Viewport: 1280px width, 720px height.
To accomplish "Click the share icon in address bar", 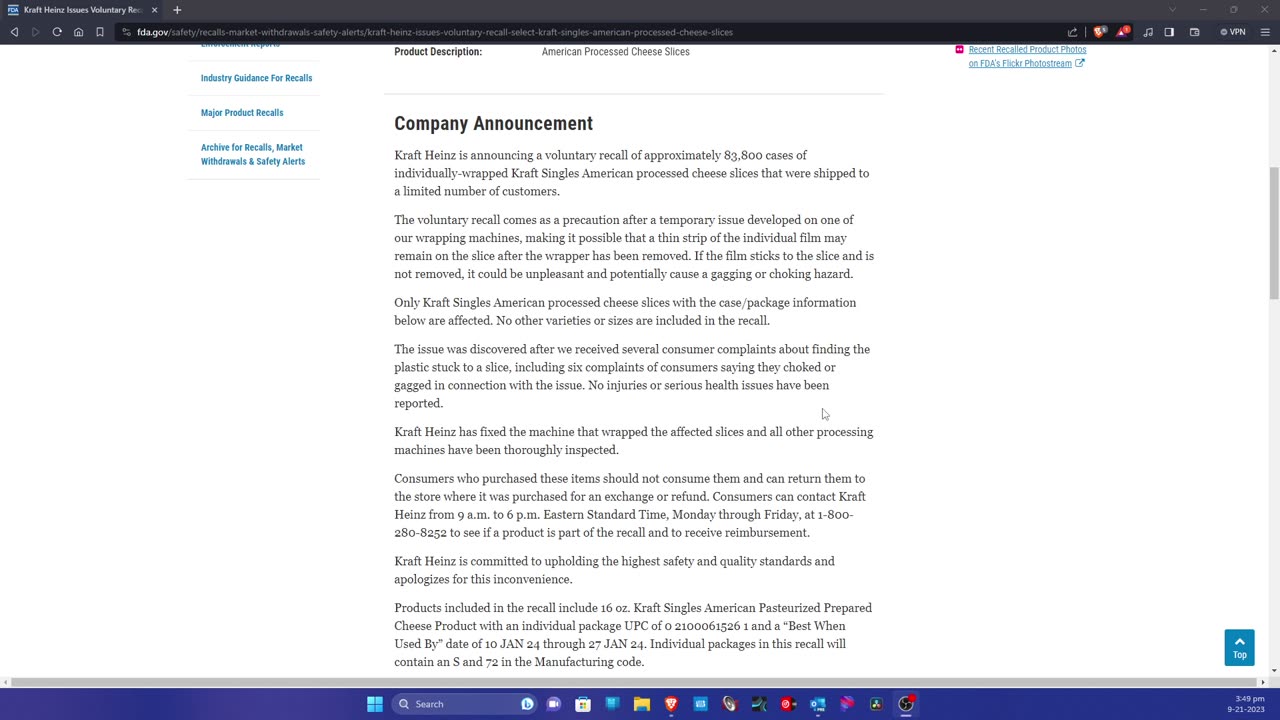I will click(1073, 32).
